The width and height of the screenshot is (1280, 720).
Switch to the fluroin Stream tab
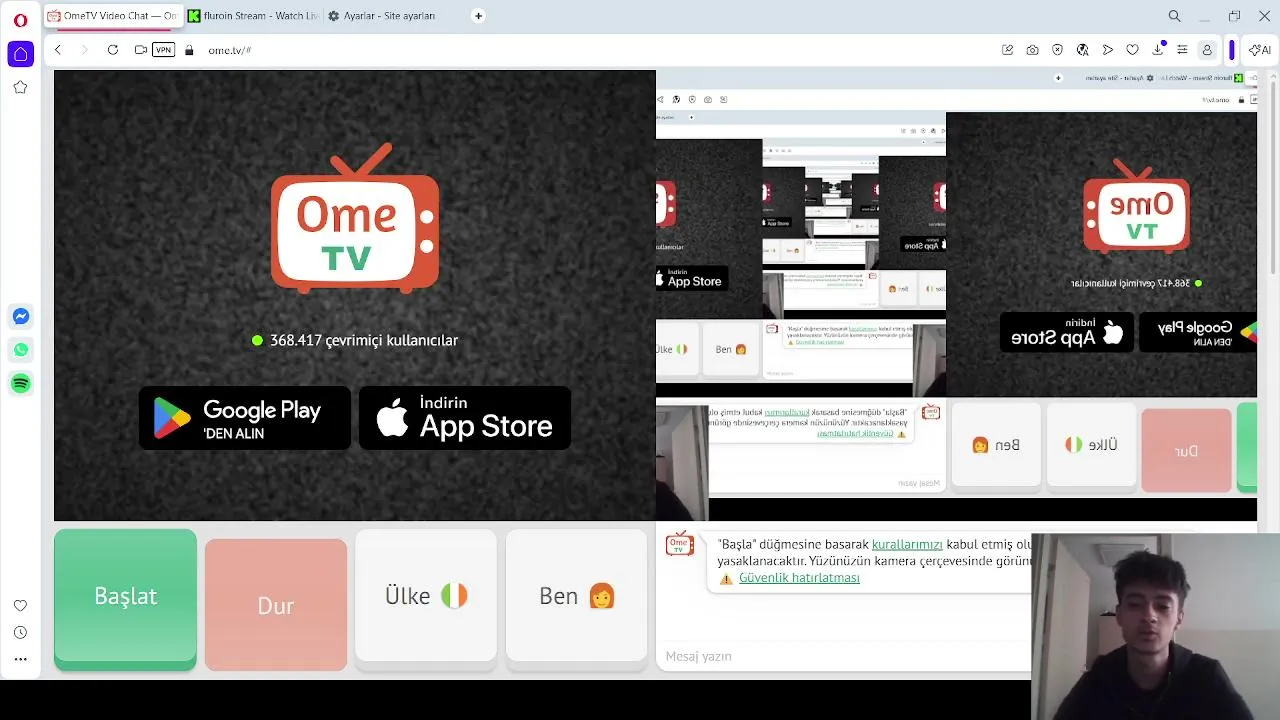point(254,16)
